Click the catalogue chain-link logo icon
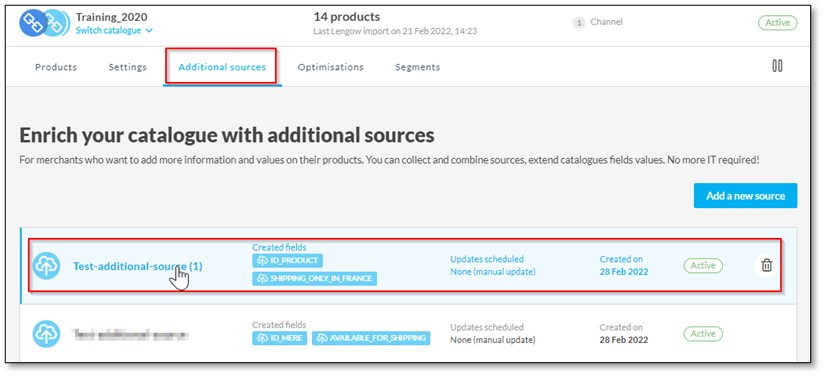824x376 pixels. point(44,23)
